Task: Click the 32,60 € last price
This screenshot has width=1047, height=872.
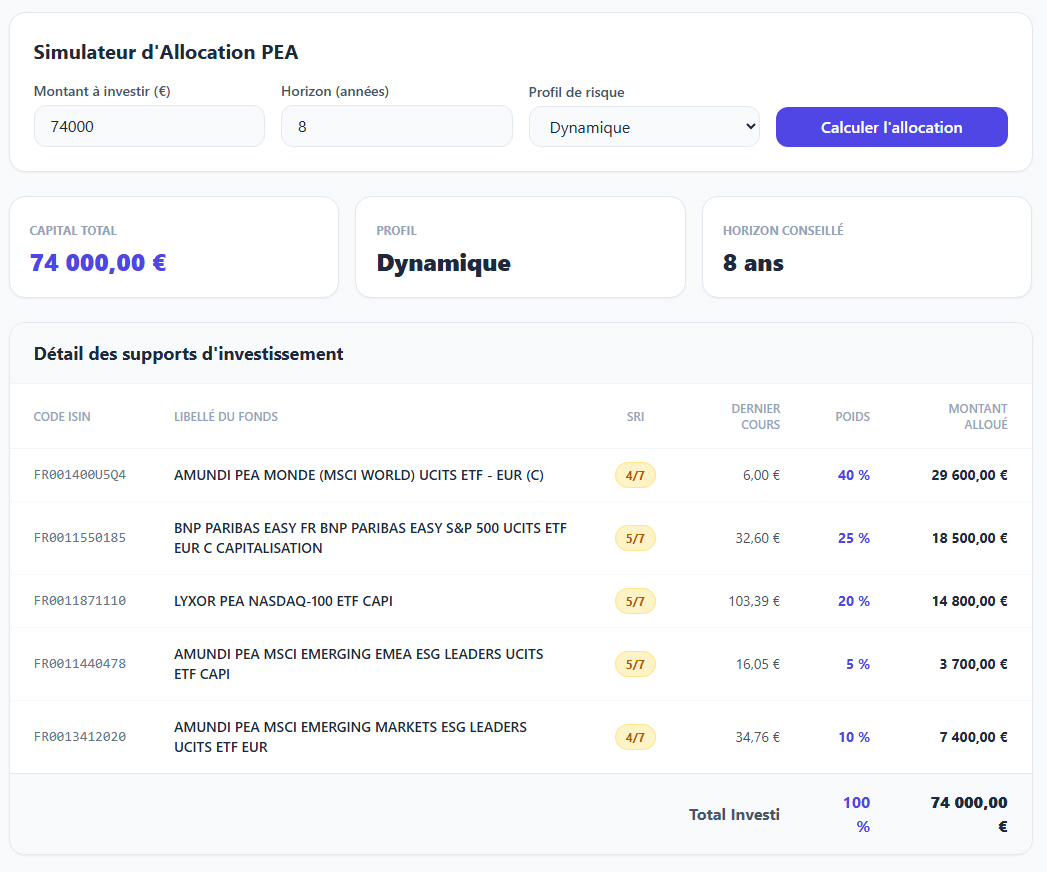Action: pos(757,537)
